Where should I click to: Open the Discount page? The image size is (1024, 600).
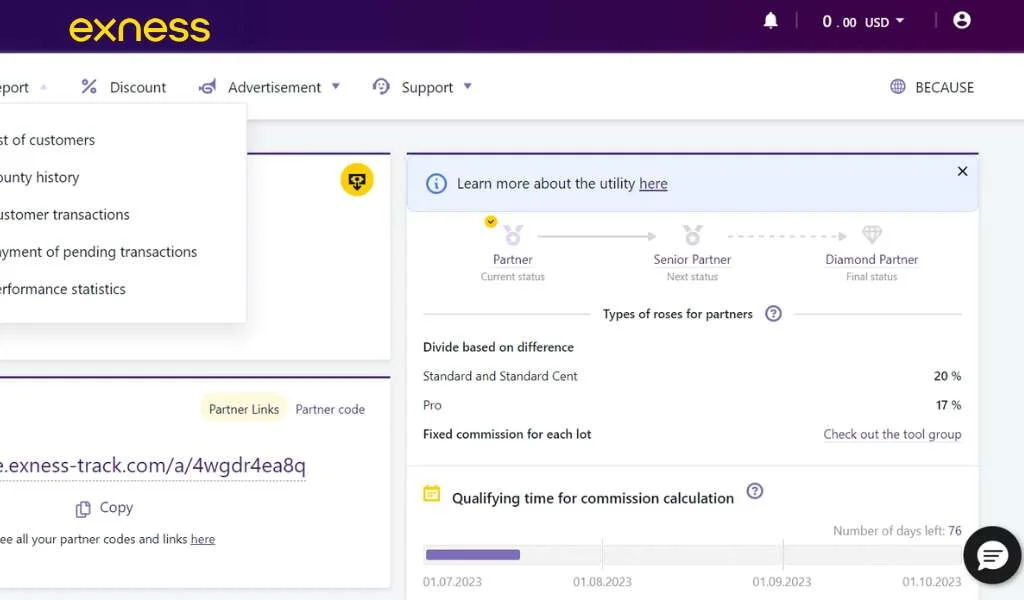[124, 87]
